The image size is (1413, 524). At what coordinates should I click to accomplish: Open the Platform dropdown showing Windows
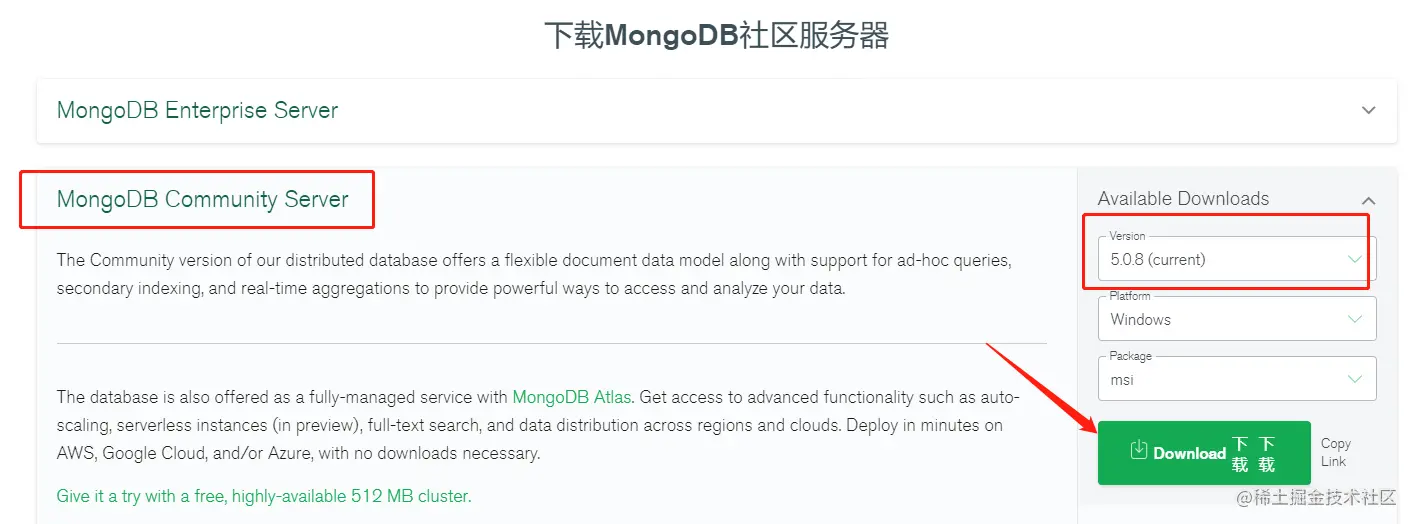(x=1227, y=320)
